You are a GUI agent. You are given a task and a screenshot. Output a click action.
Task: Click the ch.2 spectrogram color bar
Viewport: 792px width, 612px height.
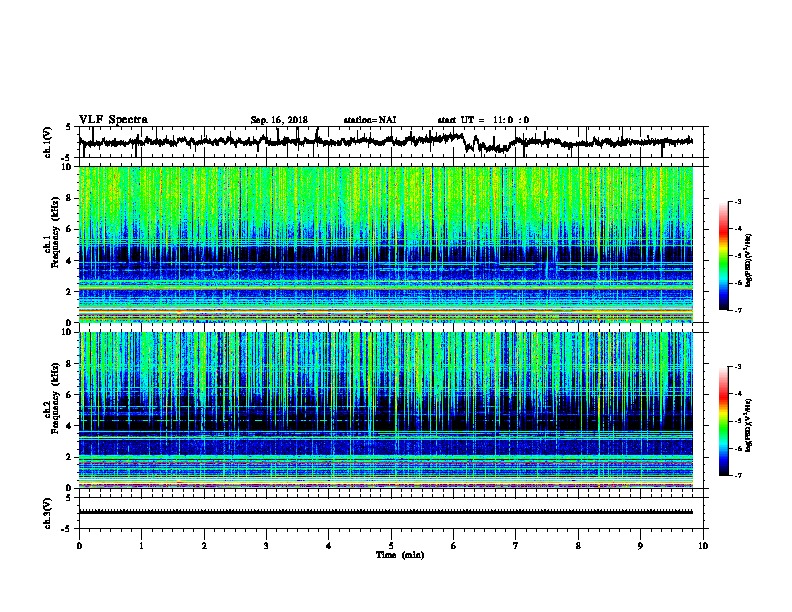[x=723, y=421]
